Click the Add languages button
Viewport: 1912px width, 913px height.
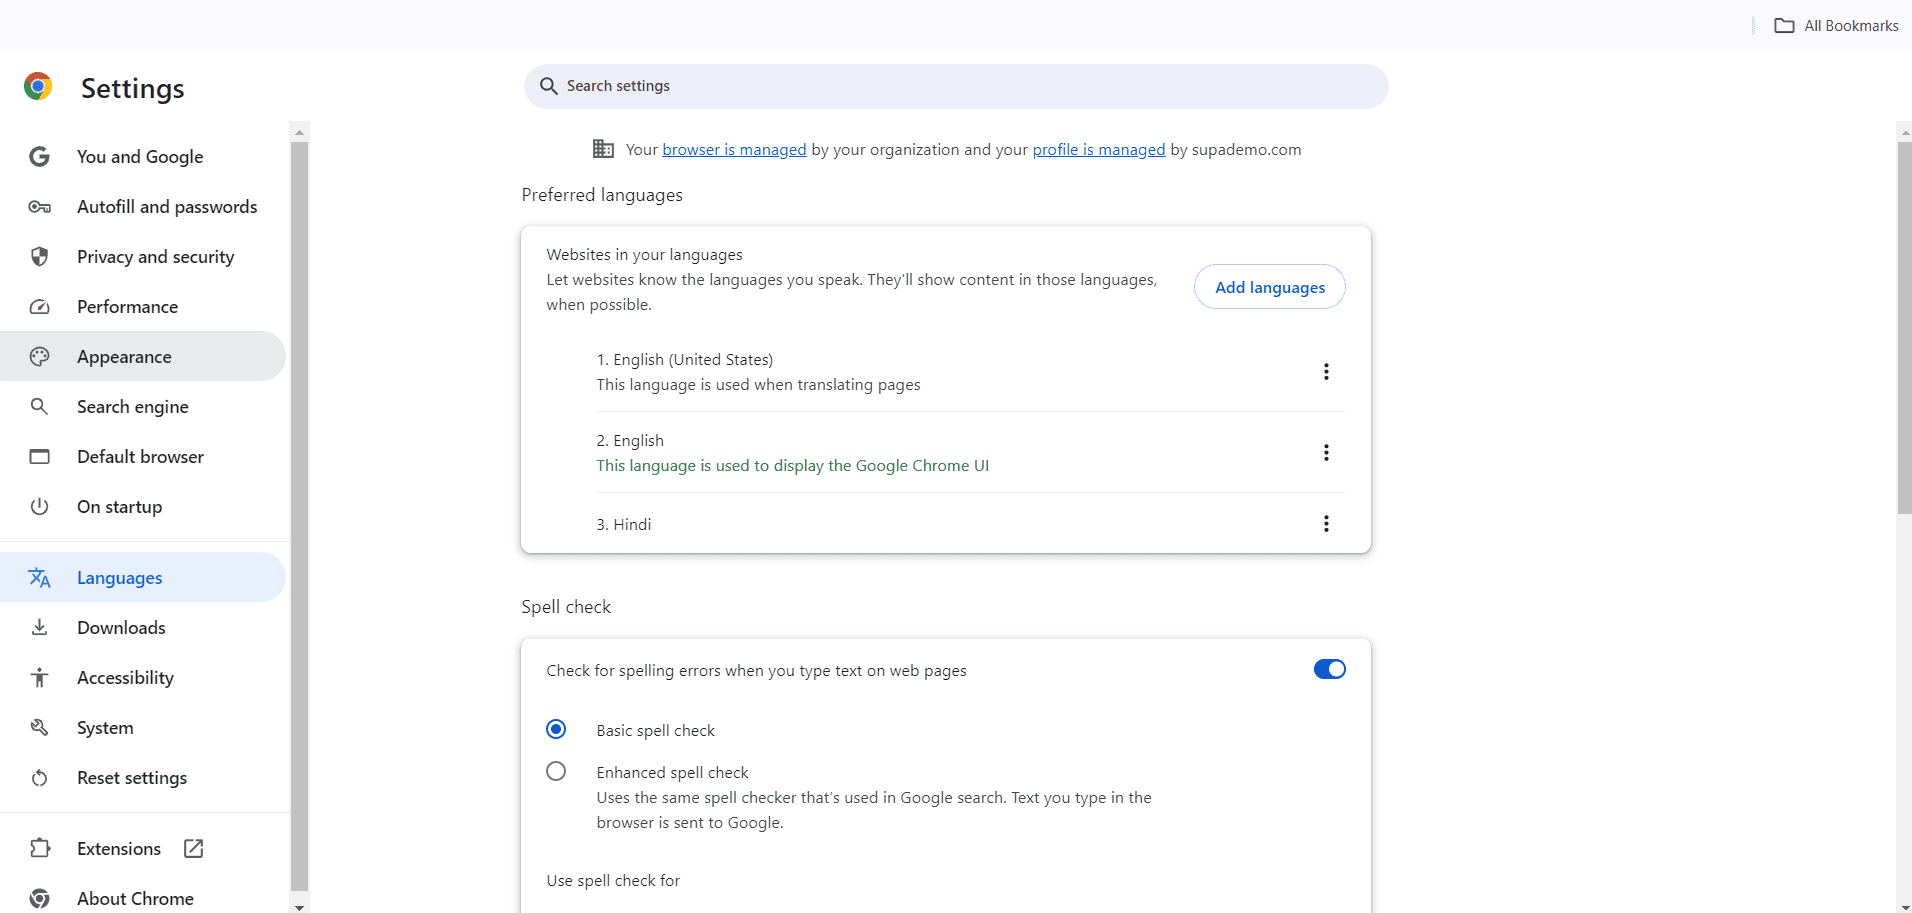coord(1269,287)
